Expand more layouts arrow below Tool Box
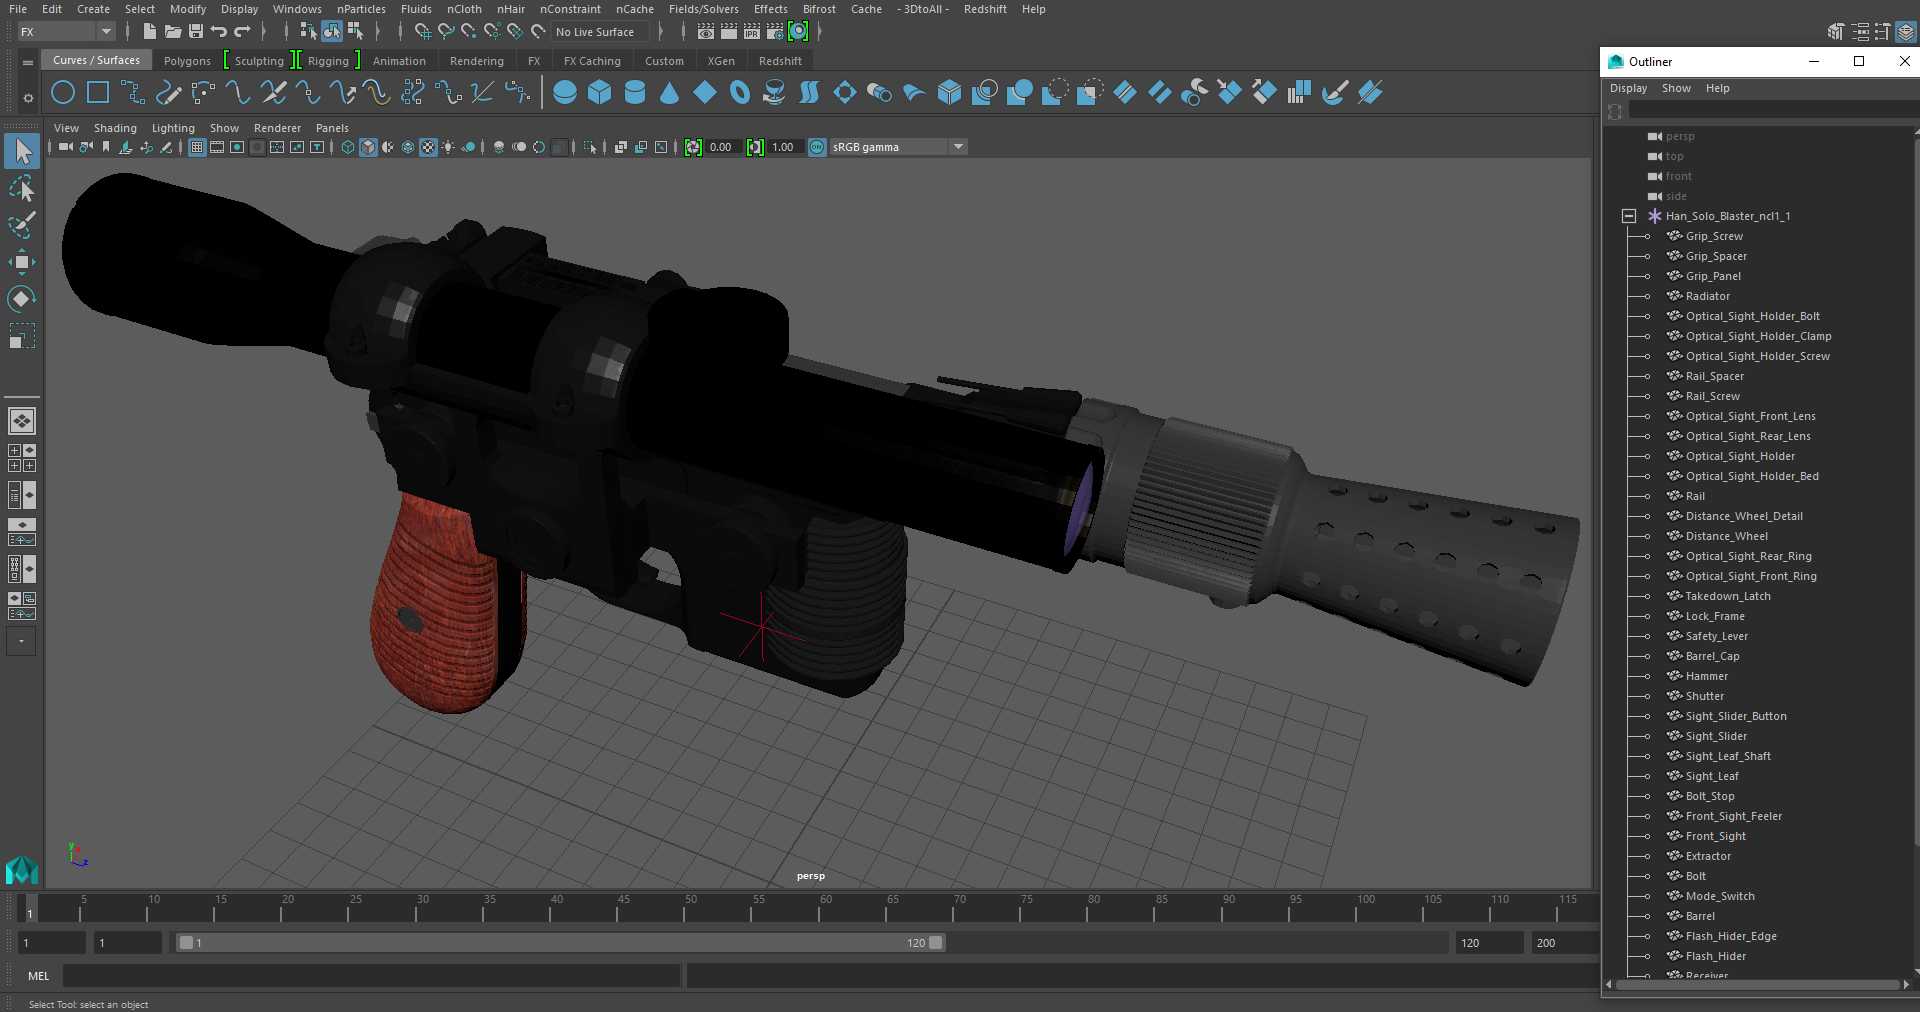 point(21,642)
